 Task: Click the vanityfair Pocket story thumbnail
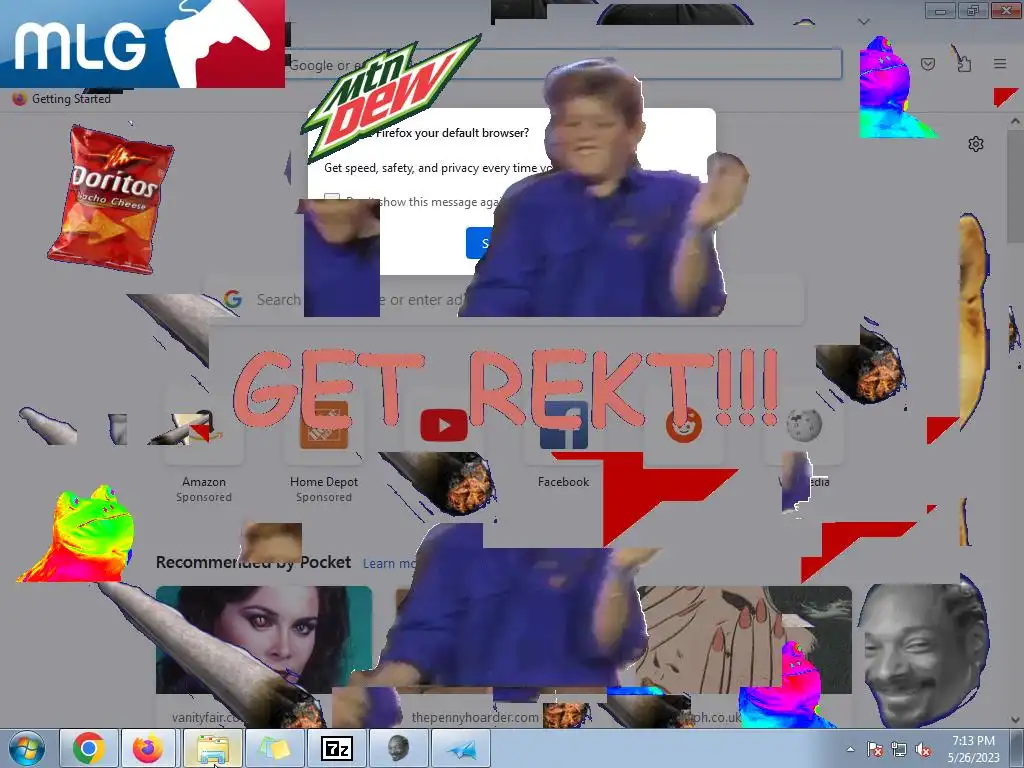(264, 639)
